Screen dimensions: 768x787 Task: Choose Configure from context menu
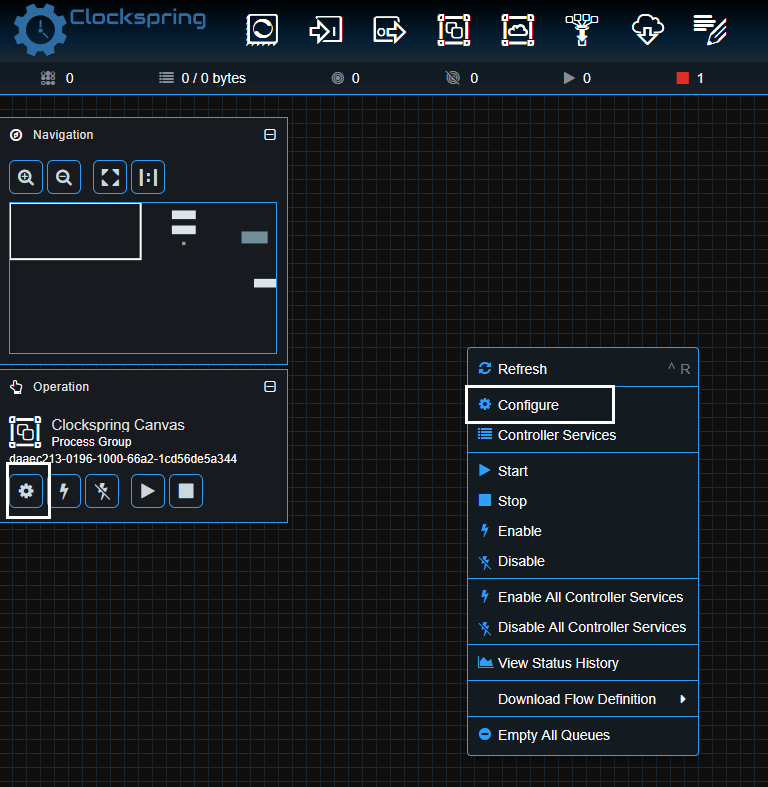[x=583, y=405]
